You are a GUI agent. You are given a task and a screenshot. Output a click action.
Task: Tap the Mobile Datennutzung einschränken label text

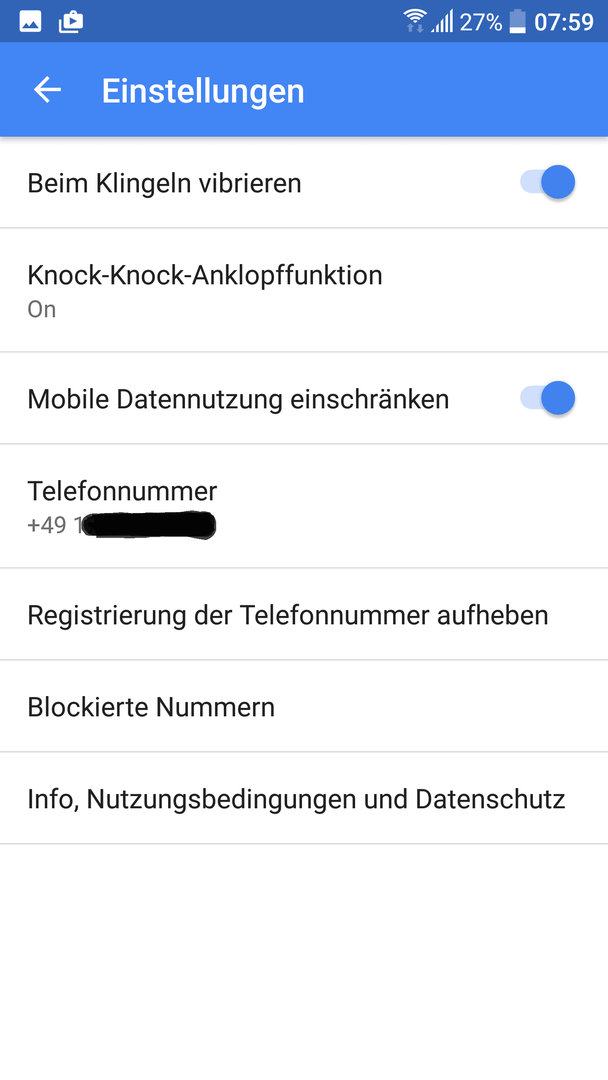pyautogui.click(x=238, y=399)
